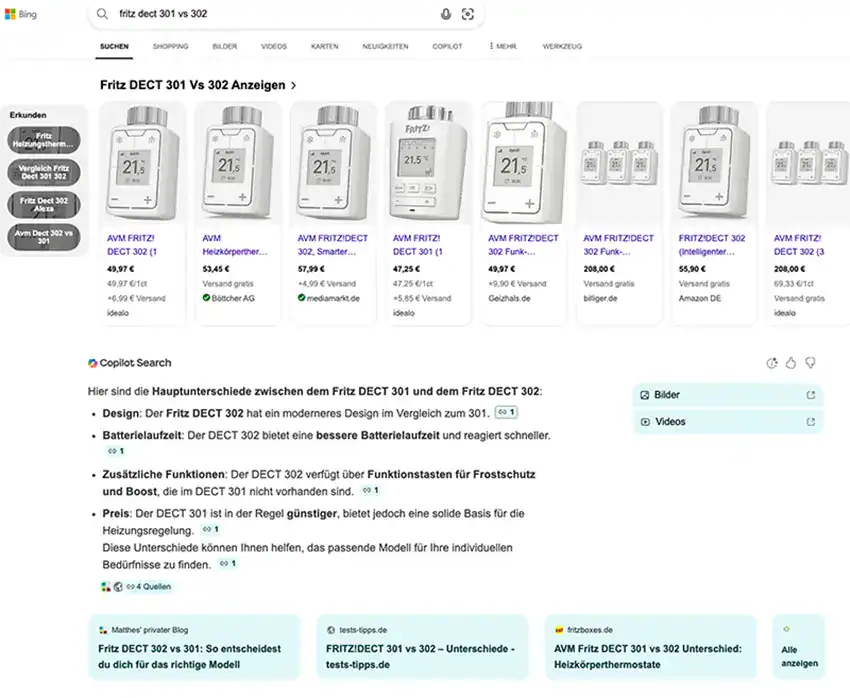Click citation 1 after Zusätzliche Funktionen bullet
Viewport: 850px width, 698px height.
(371, 490)
